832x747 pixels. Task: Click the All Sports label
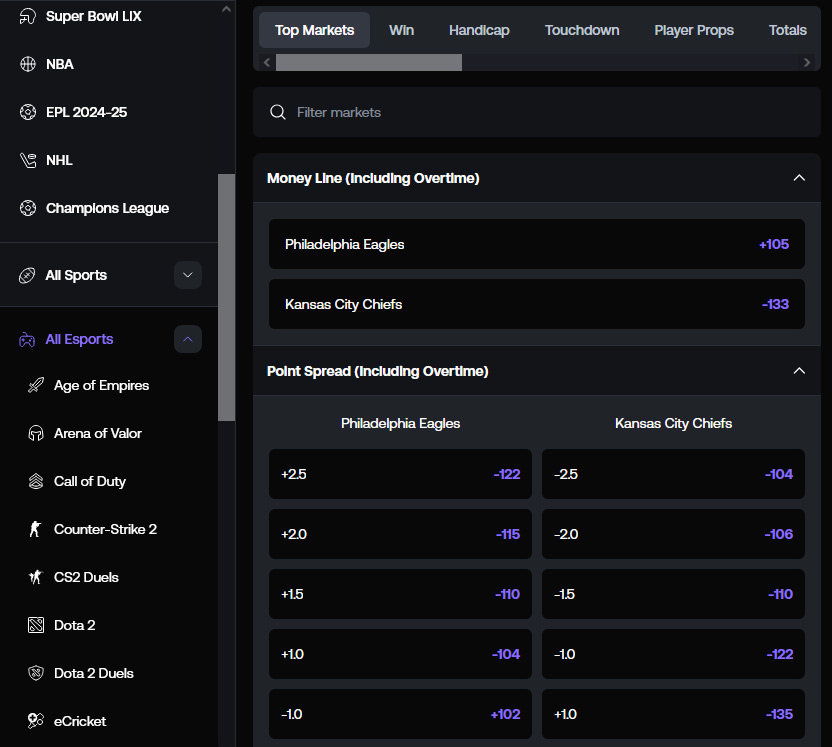76,275
